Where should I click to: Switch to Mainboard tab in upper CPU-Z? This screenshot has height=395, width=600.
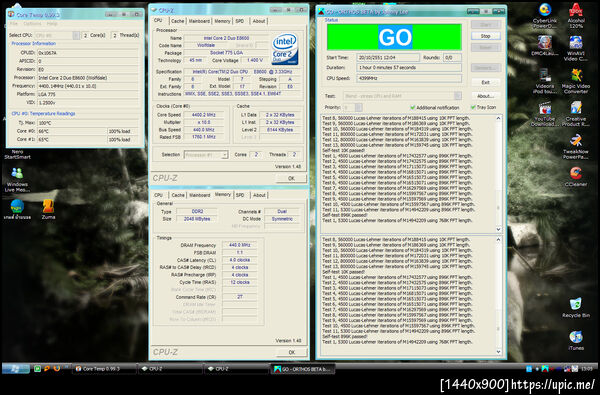pyautogui.click(x=199, y=21)
